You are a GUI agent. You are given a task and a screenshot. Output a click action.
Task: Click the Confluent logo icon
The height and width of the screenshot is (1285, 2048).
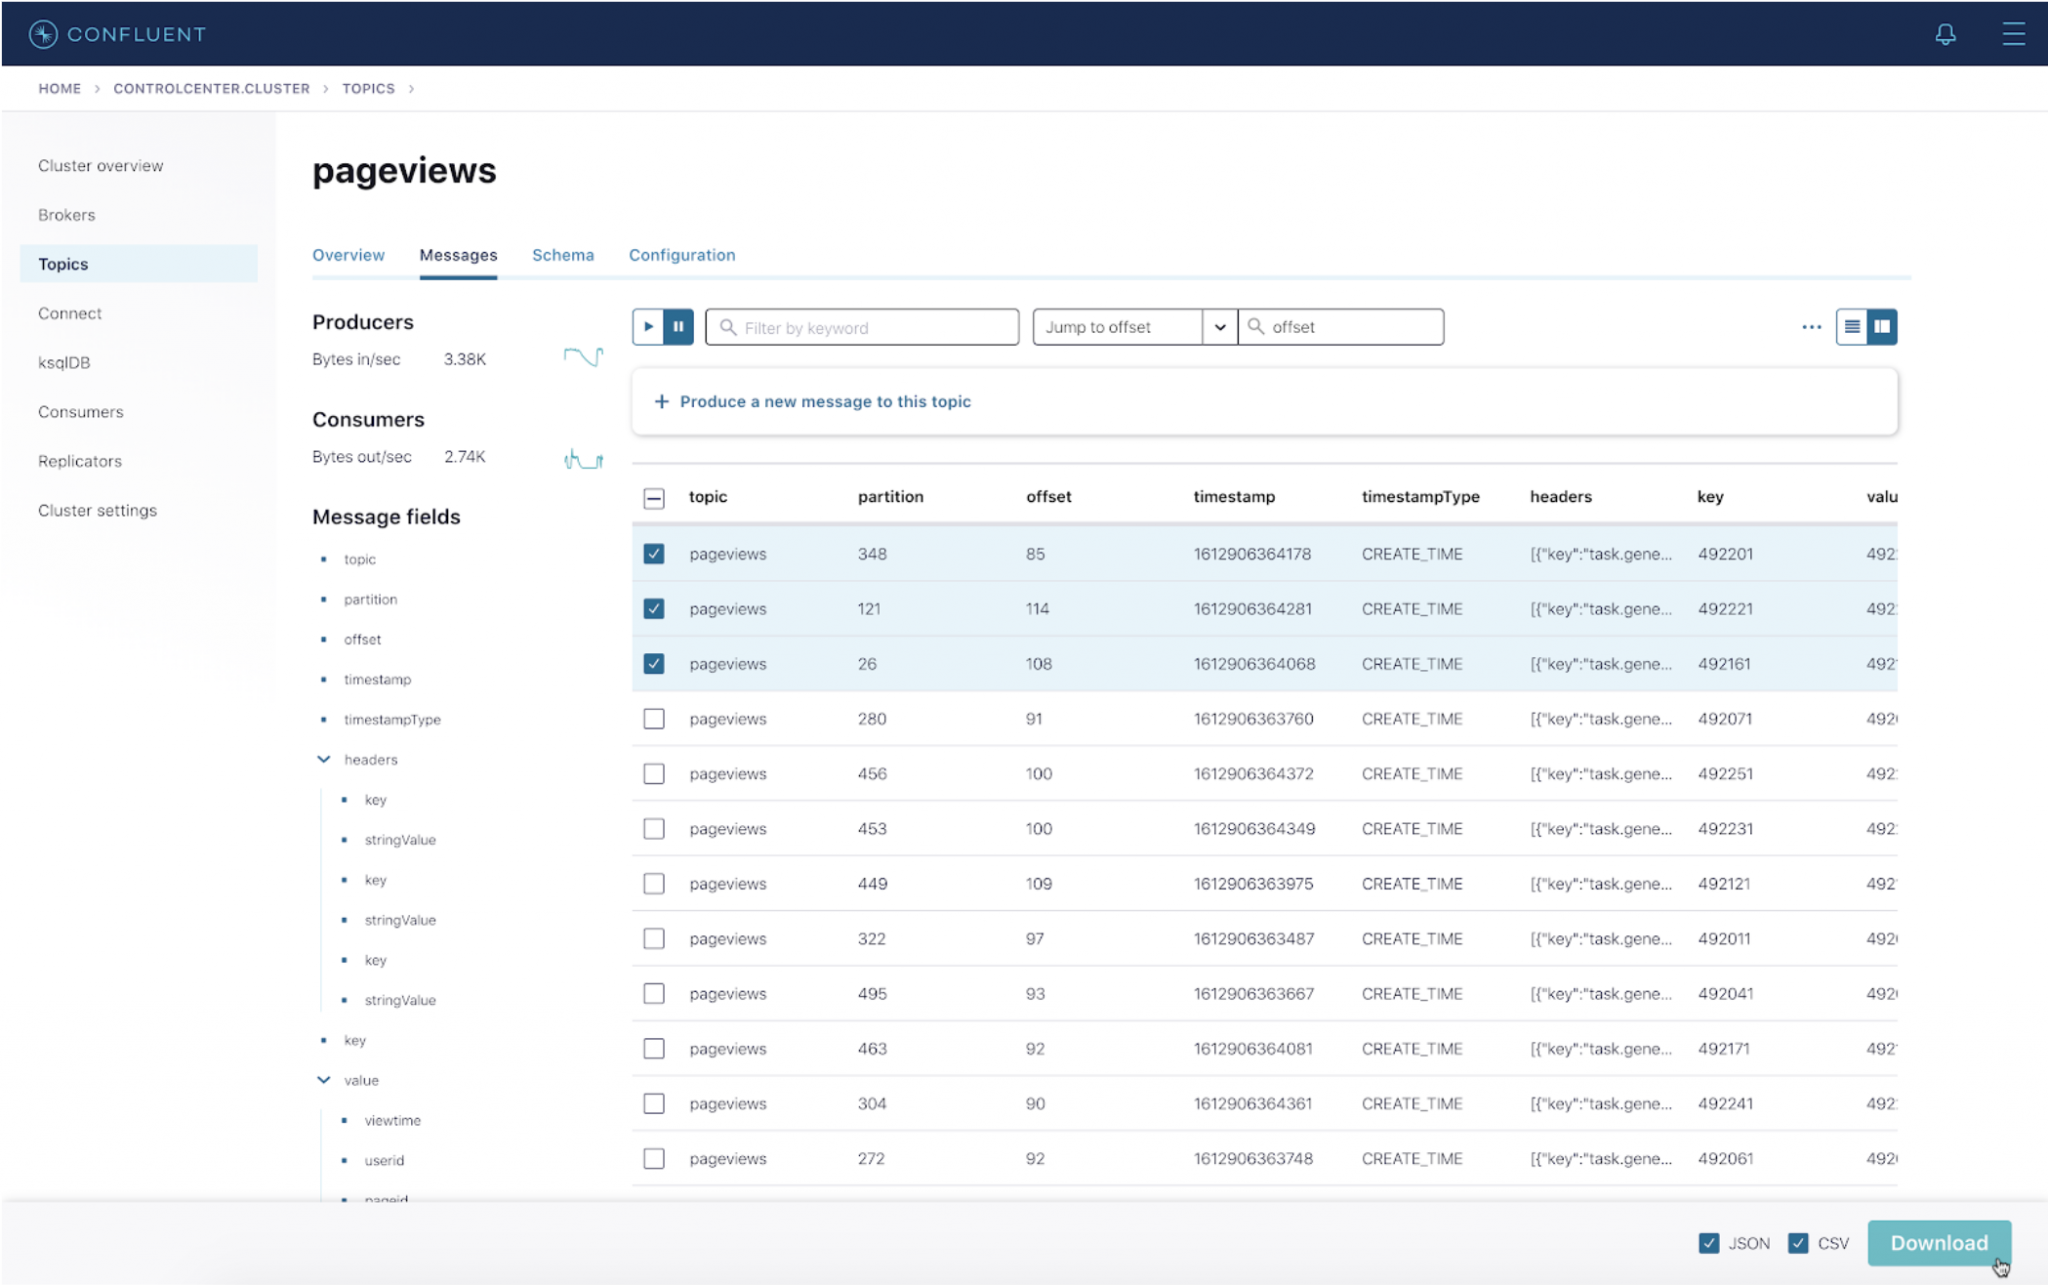(x=43, y=34)
